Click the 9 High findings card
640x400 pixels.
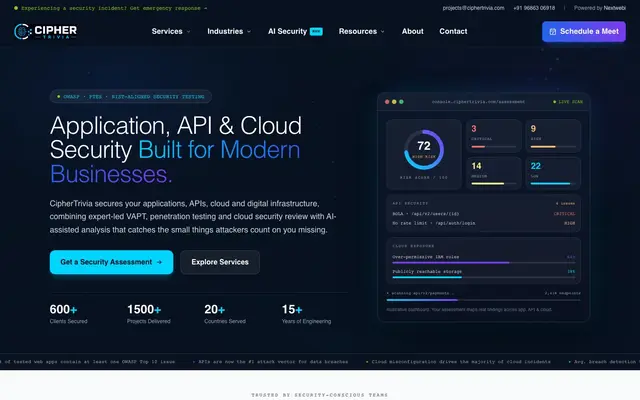553,136
